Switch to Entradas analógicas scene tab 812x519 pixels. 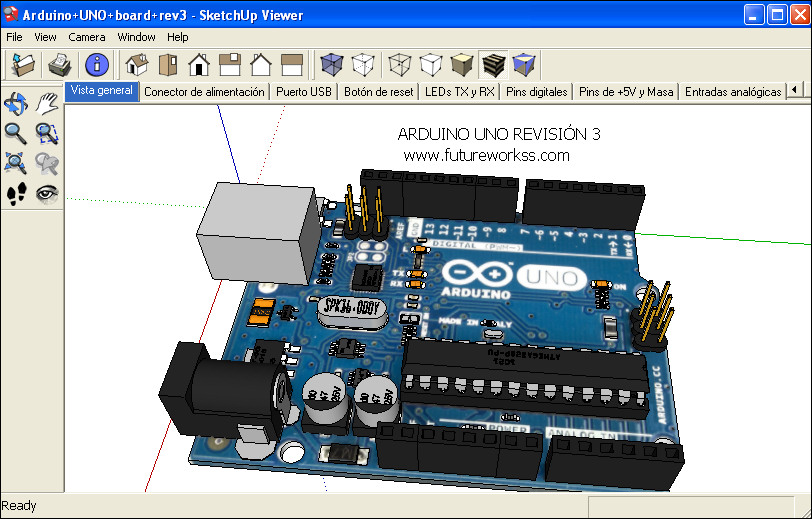[733, 92]
